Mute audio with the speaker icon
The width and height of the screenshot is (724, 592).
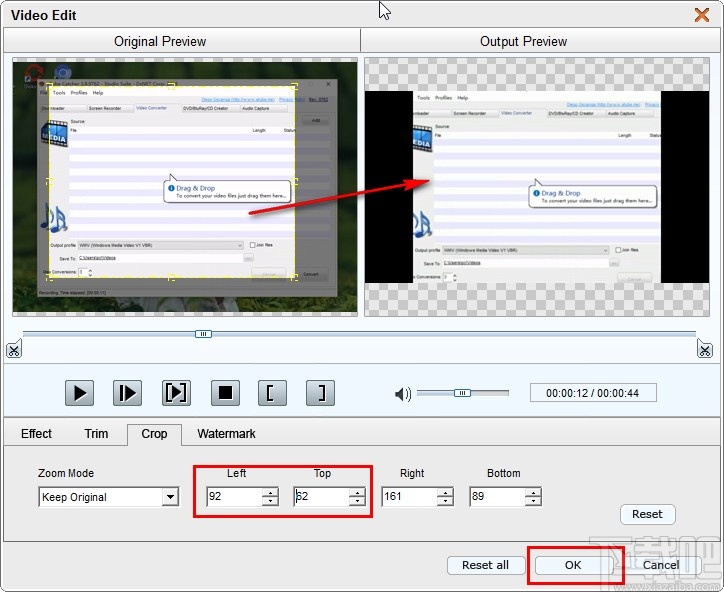(x=403, y=394)
